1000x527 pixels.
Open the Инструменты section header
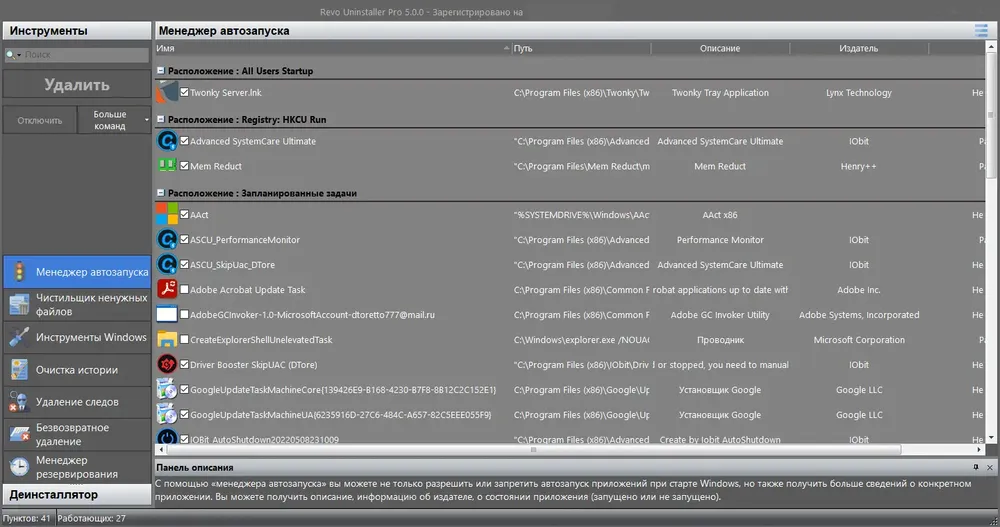tap(77, 31)
